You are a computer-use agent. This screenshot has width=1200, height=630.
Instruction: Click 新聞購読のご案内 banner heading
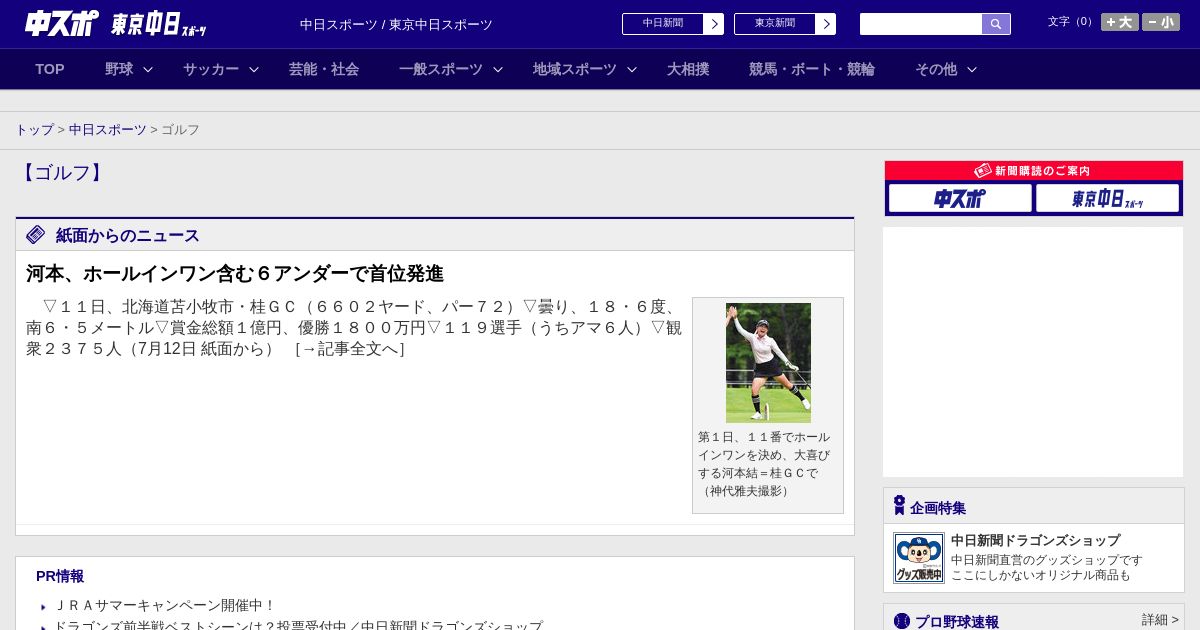(1034, 171)
